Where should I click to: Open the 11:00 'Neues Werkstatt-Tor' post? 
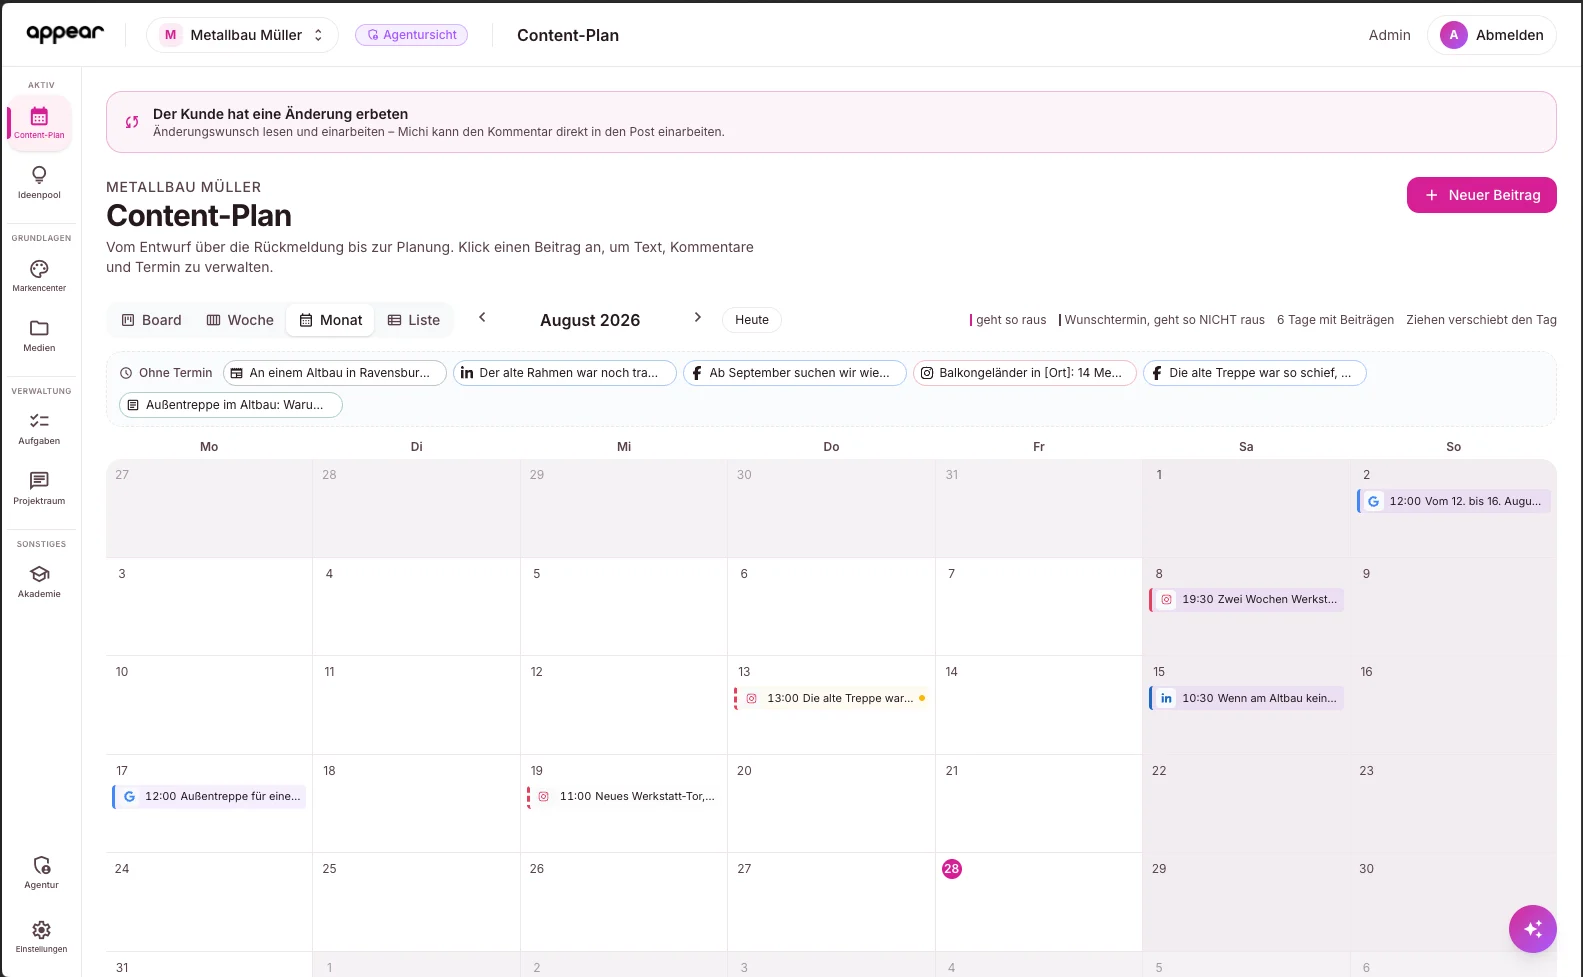[624, 796]
